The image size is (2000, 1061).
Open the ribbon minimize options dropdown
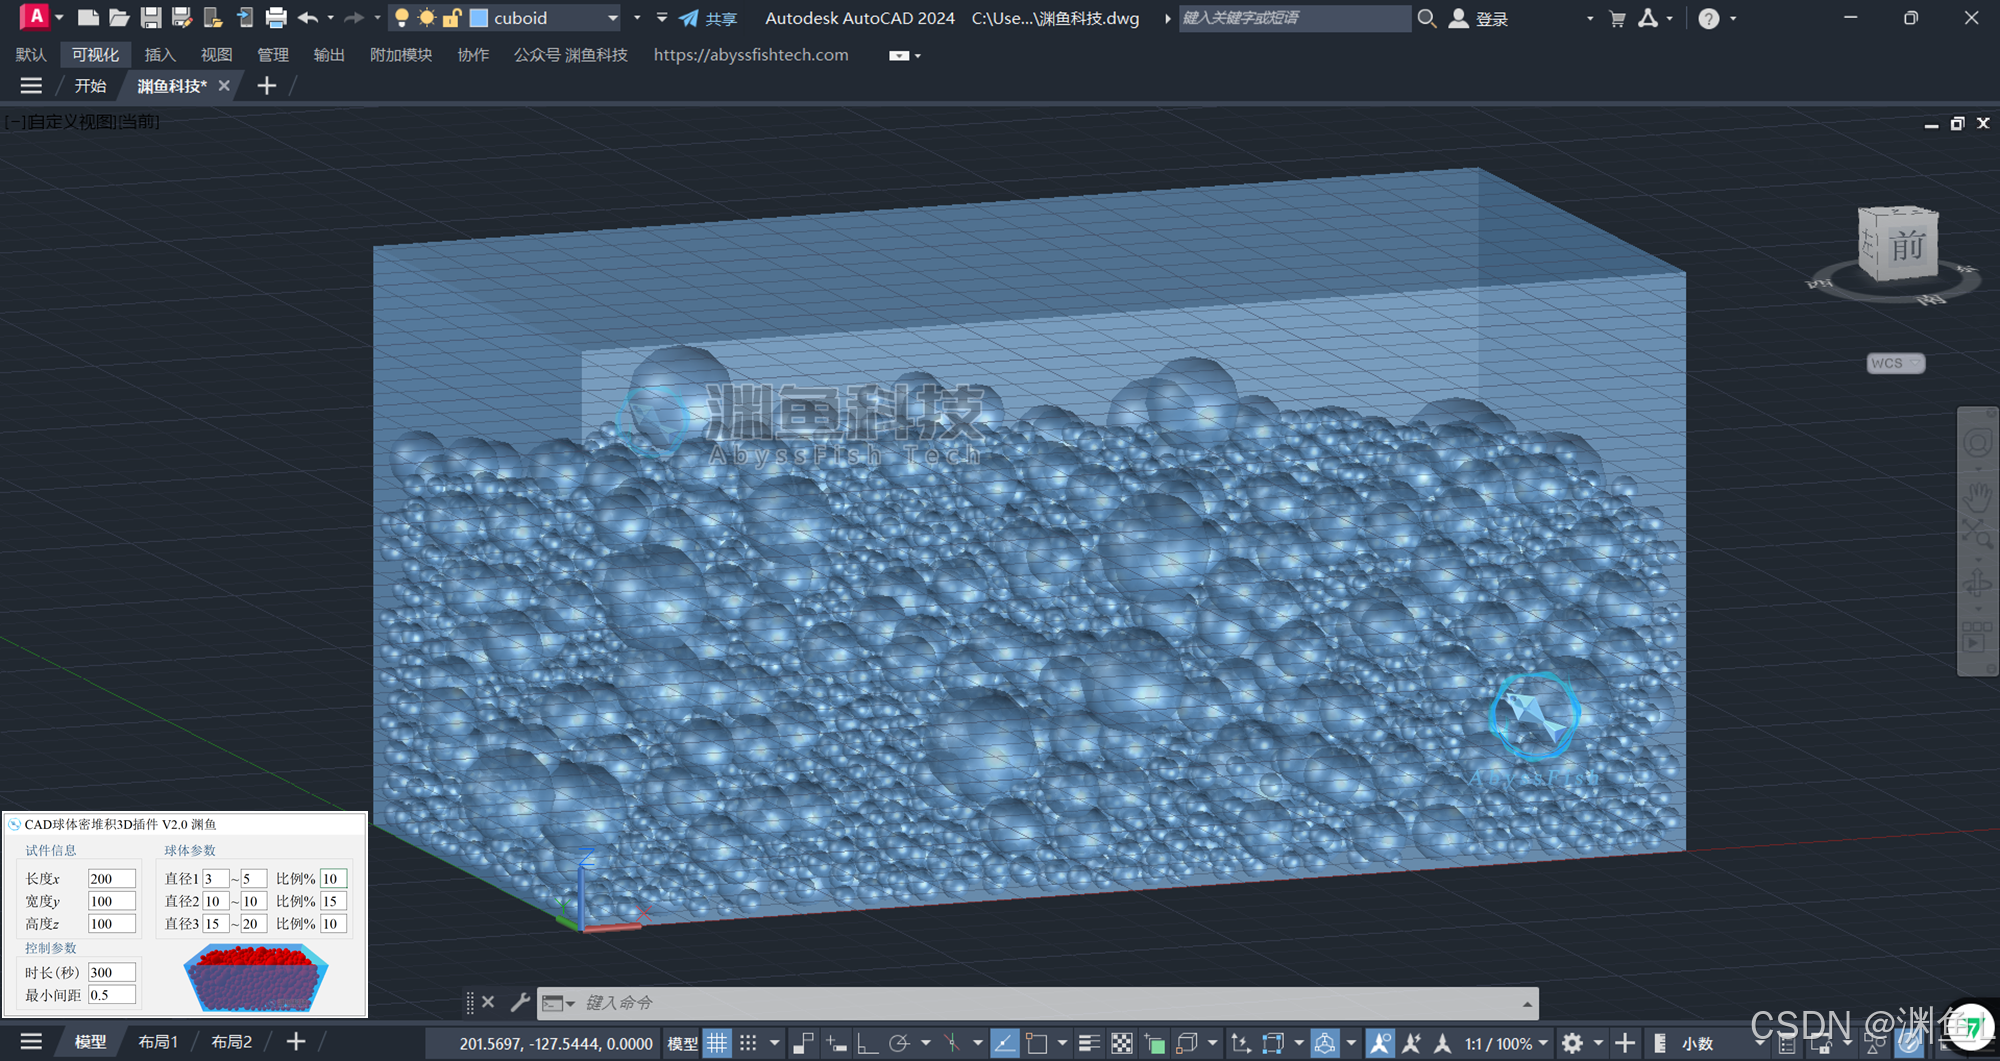(917, 56)
